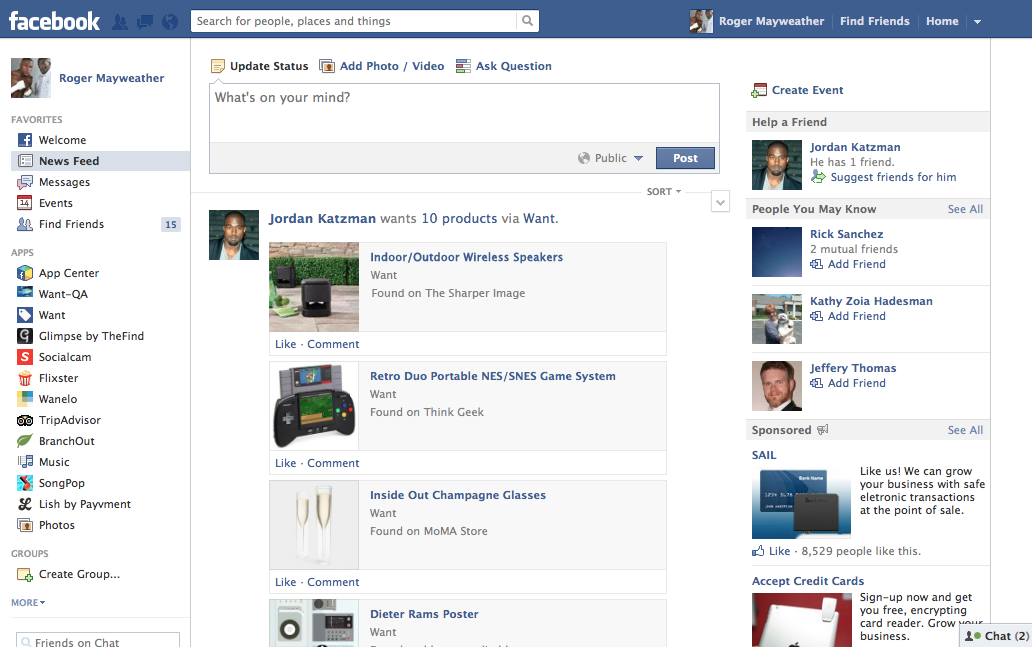
Task: Open the messages icon in top bar
Action: coord(144,22)
